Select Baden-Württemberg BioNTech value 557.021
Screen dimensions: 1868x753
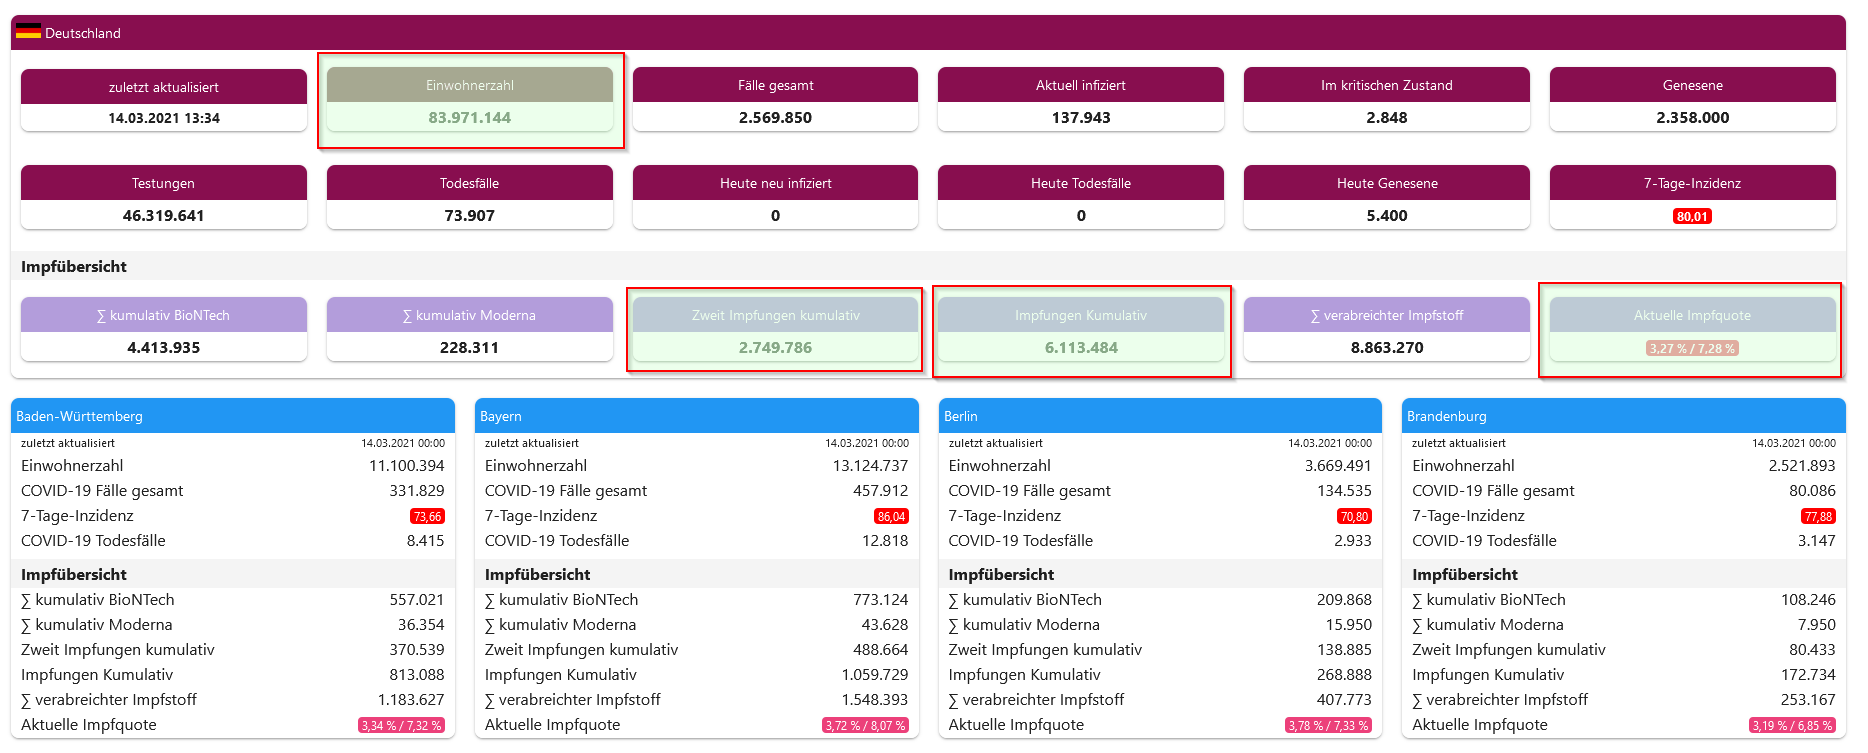click(x=417, y=600)
